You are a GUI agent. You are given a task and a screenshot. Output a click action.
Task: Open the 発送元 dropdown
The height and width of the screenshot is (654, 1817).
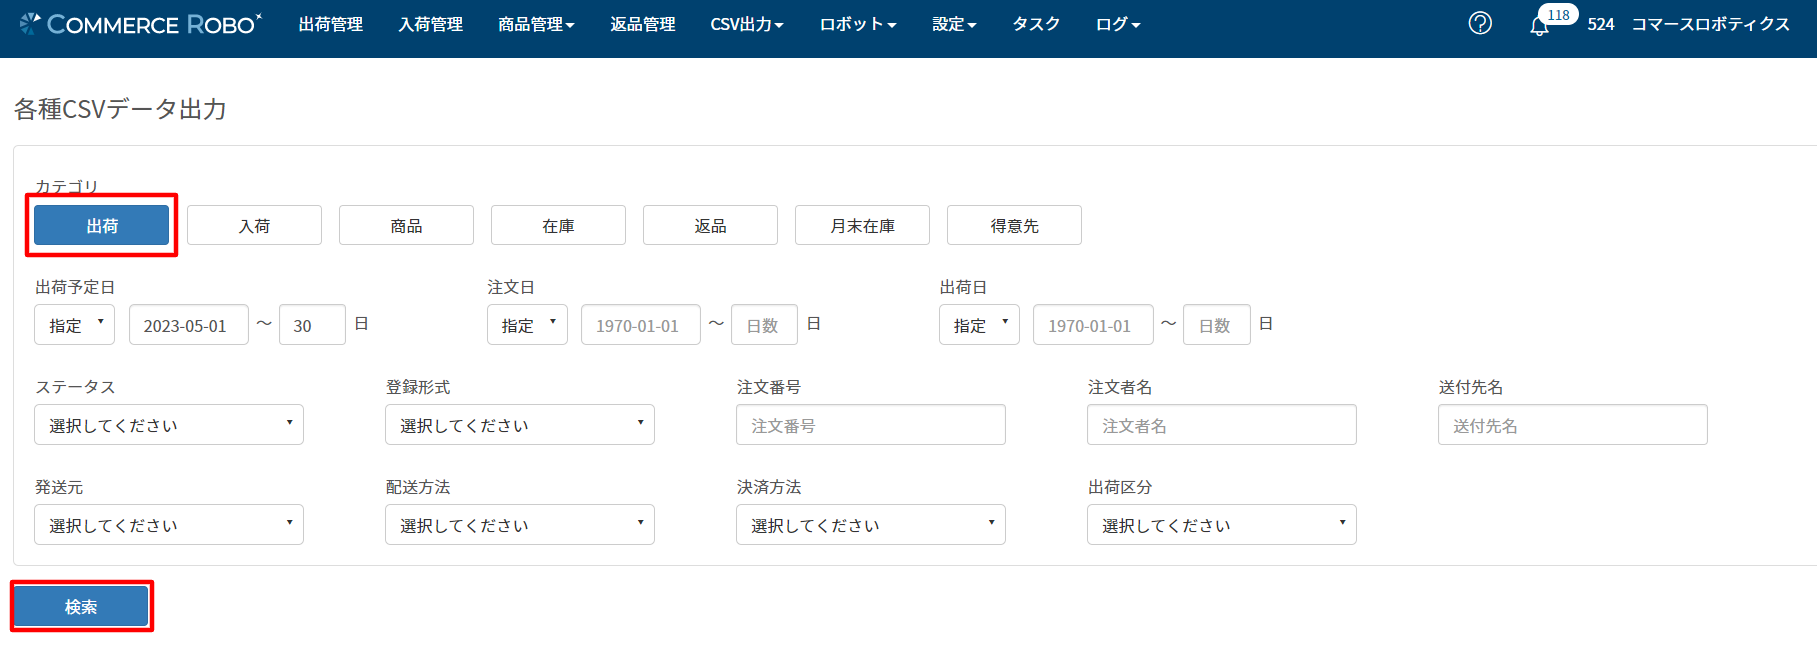pyautogui.click(x=169, y=525)
